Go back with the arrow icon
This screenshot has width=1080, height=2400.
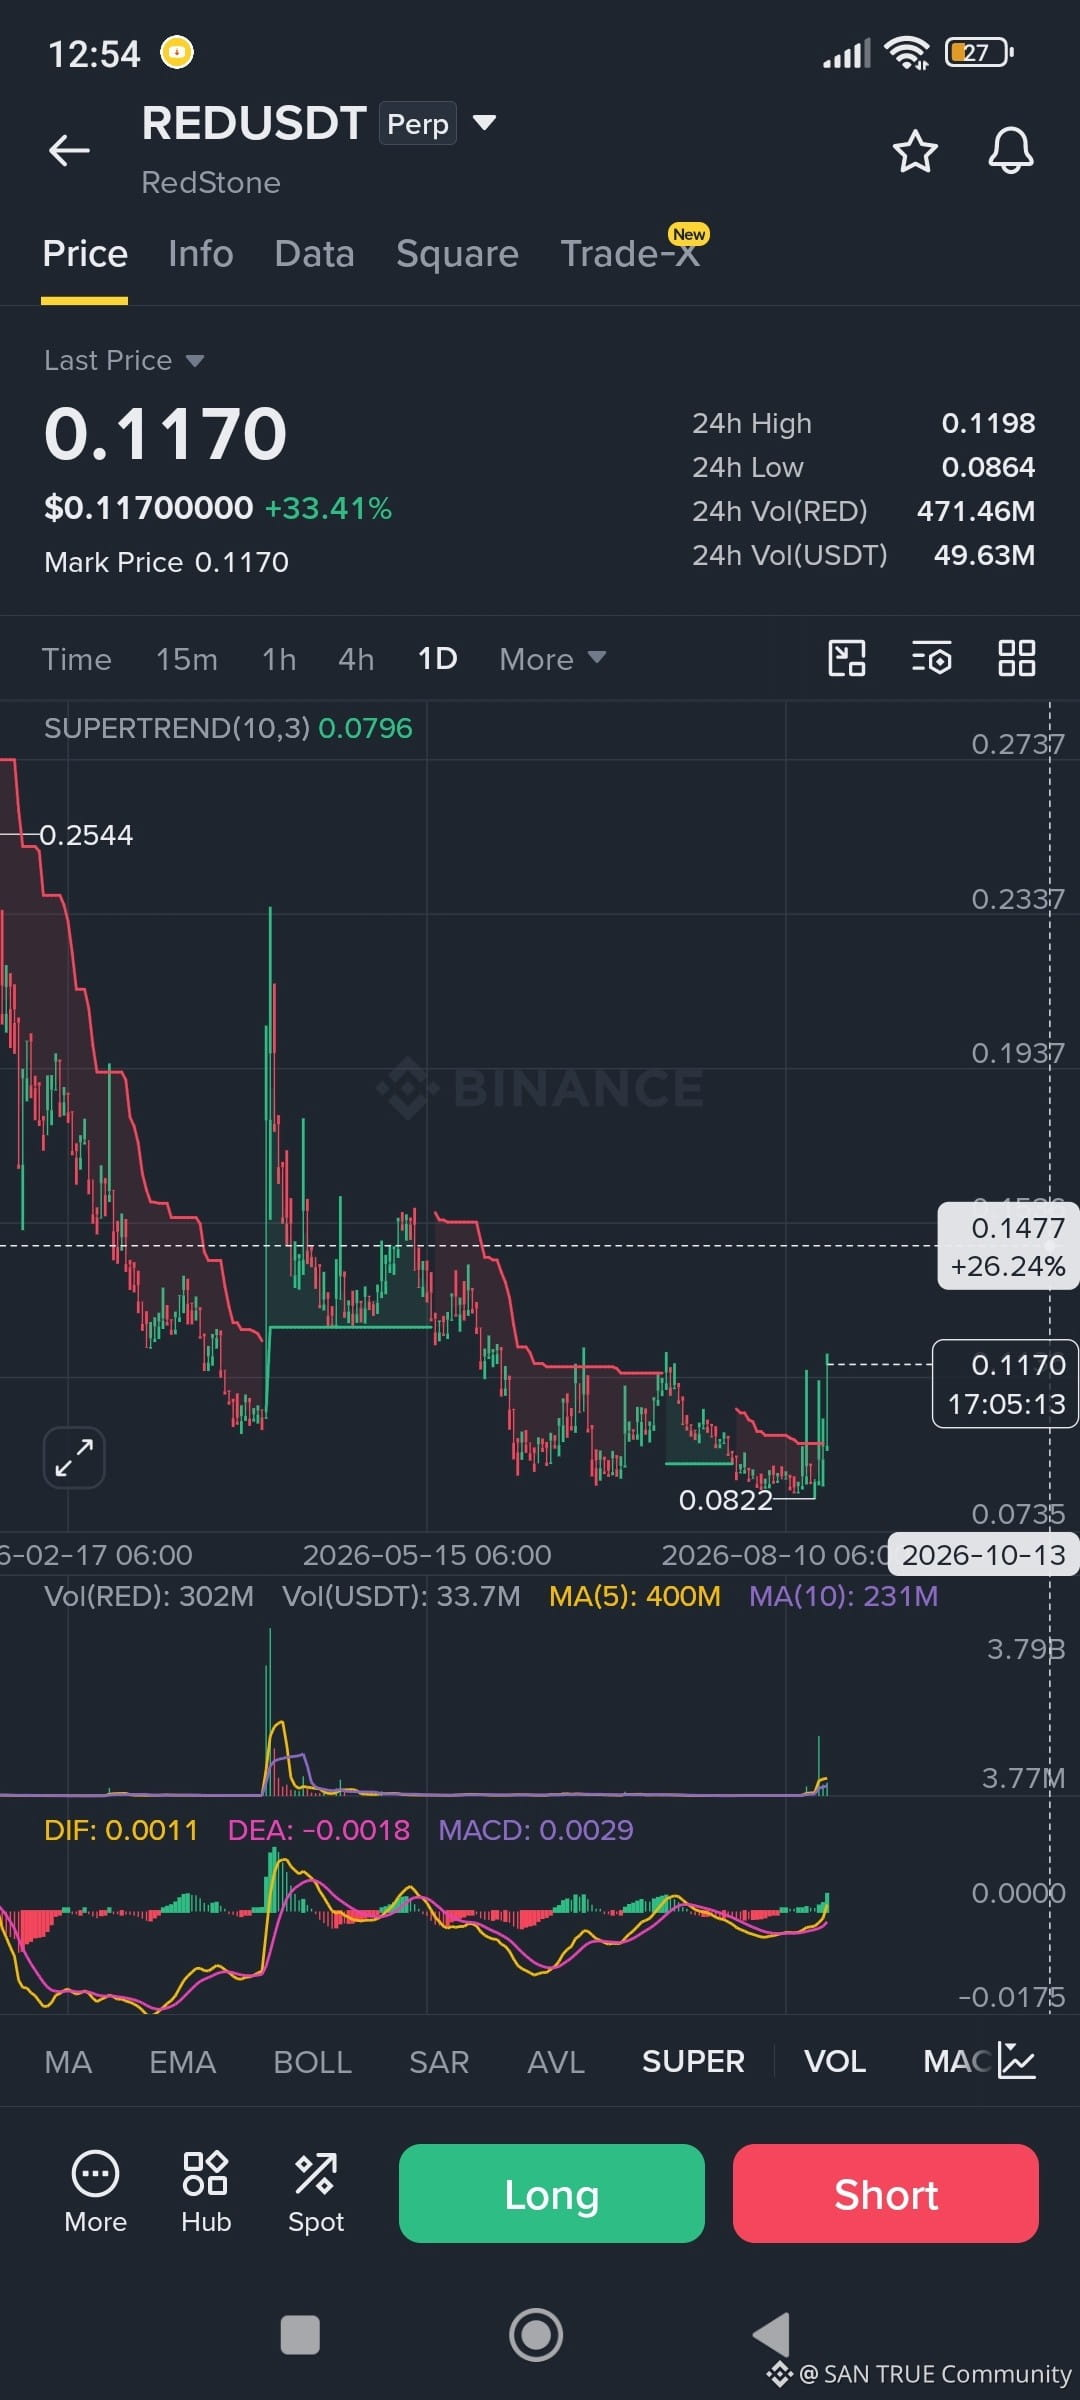point(69,150)
